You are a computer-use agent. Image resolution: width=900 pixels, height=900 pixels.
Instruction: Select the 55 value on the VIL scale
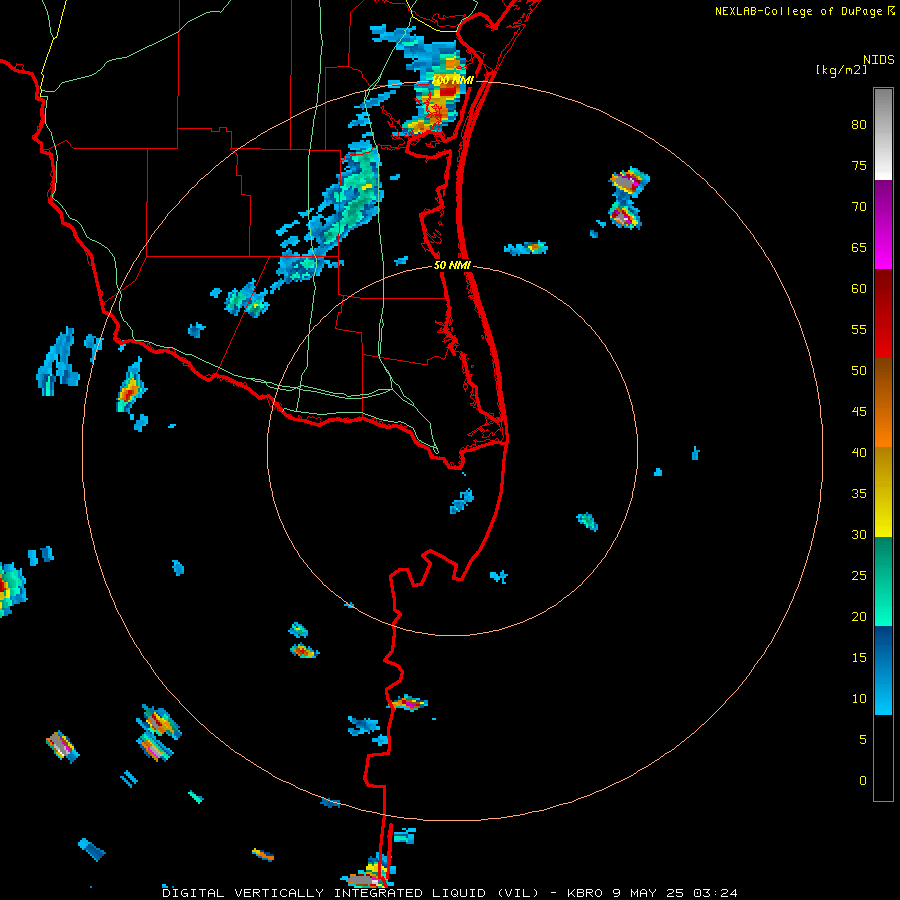pos(859,329)
